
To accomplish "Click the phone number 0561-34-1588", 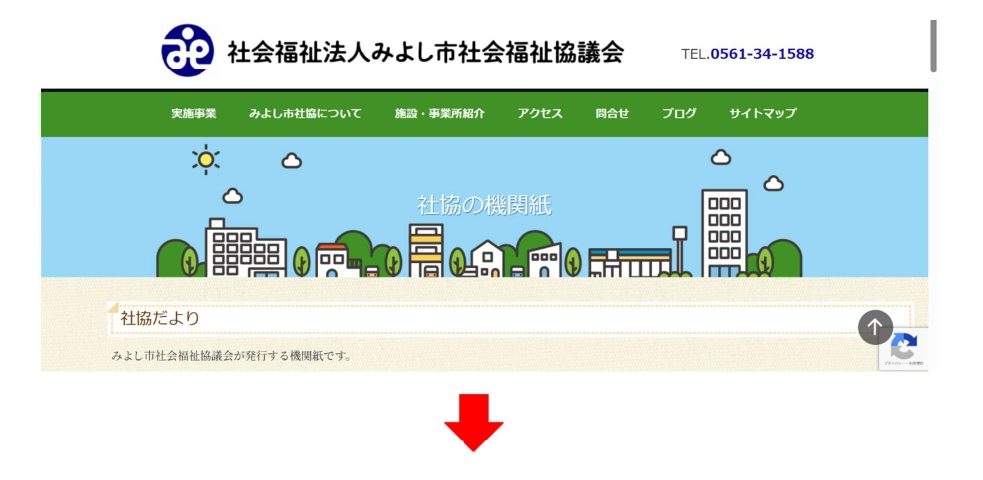I will point(761,54).
